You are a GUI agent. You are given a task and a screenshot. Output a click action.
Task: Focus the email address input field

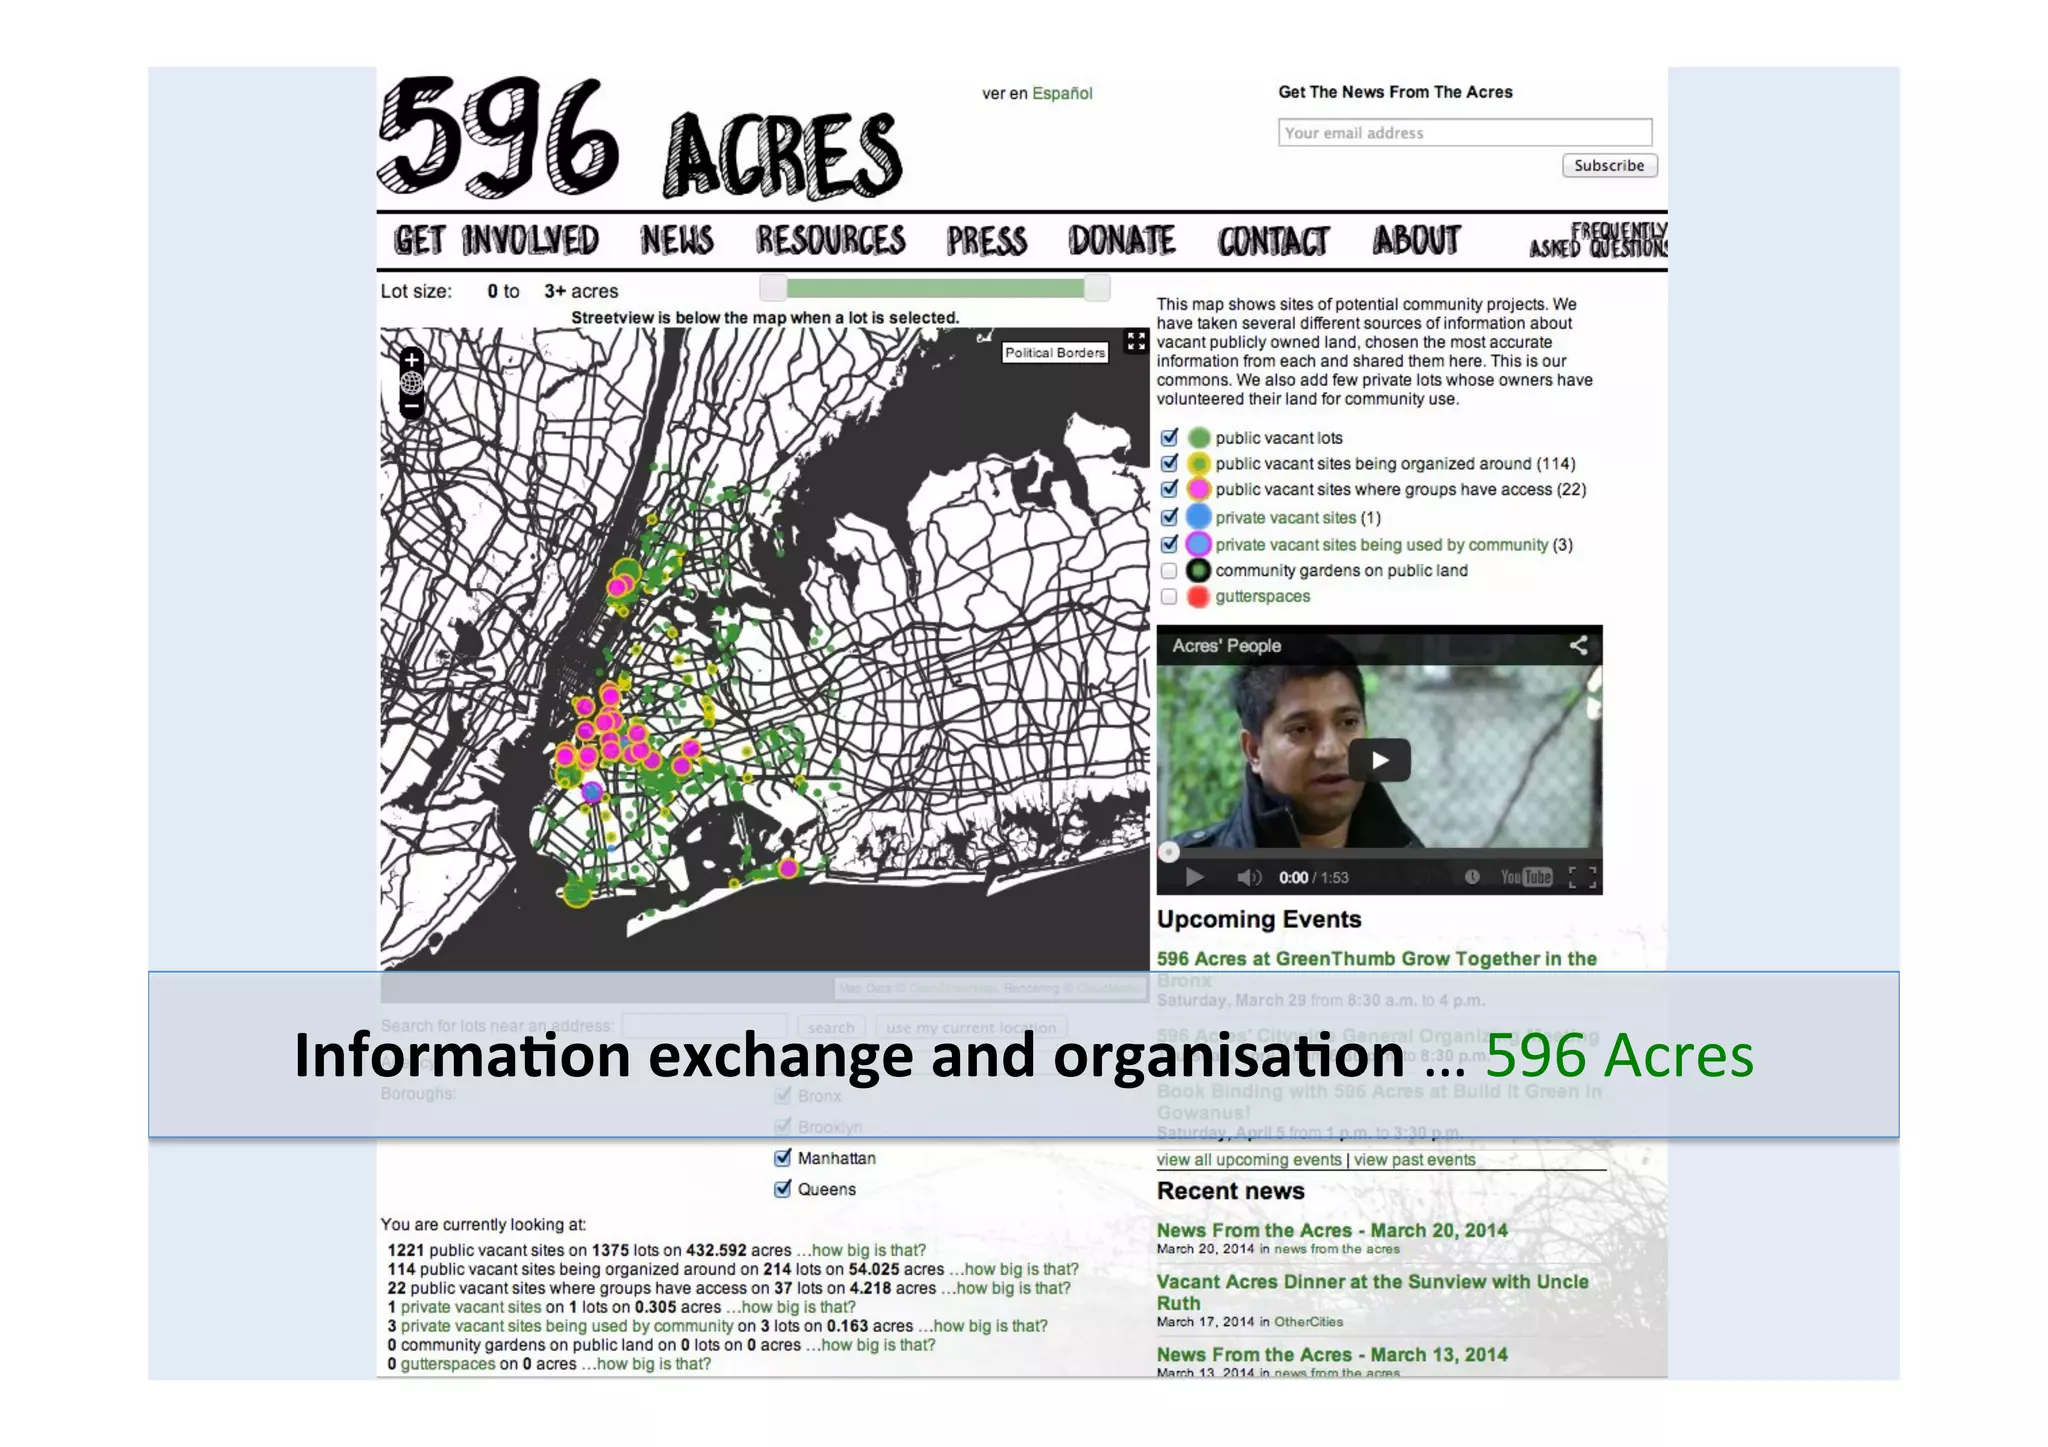coord(1465,133)
